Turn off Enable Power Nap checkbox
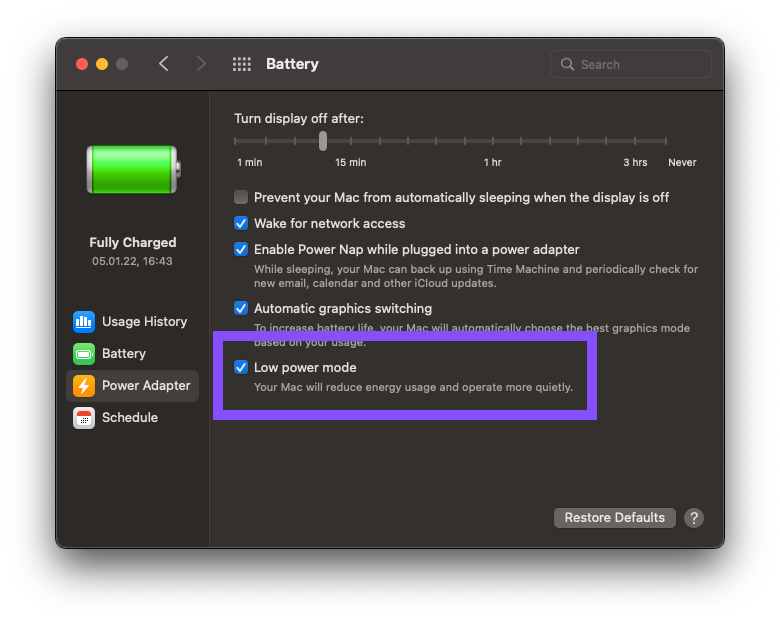The width and height of the screenshot is (780, 622). pos(241,250)
